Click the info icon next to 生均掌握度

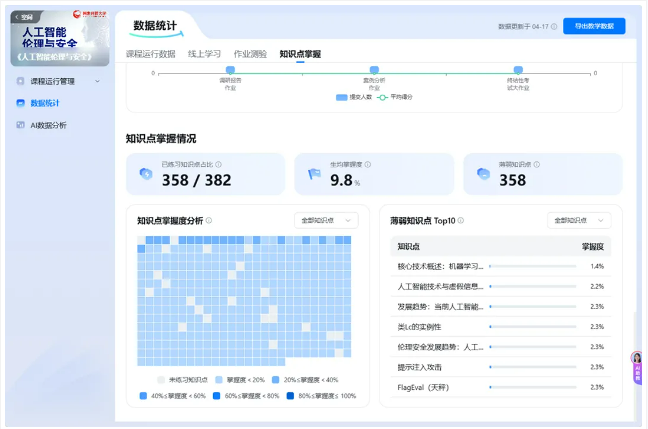(368, 164)
